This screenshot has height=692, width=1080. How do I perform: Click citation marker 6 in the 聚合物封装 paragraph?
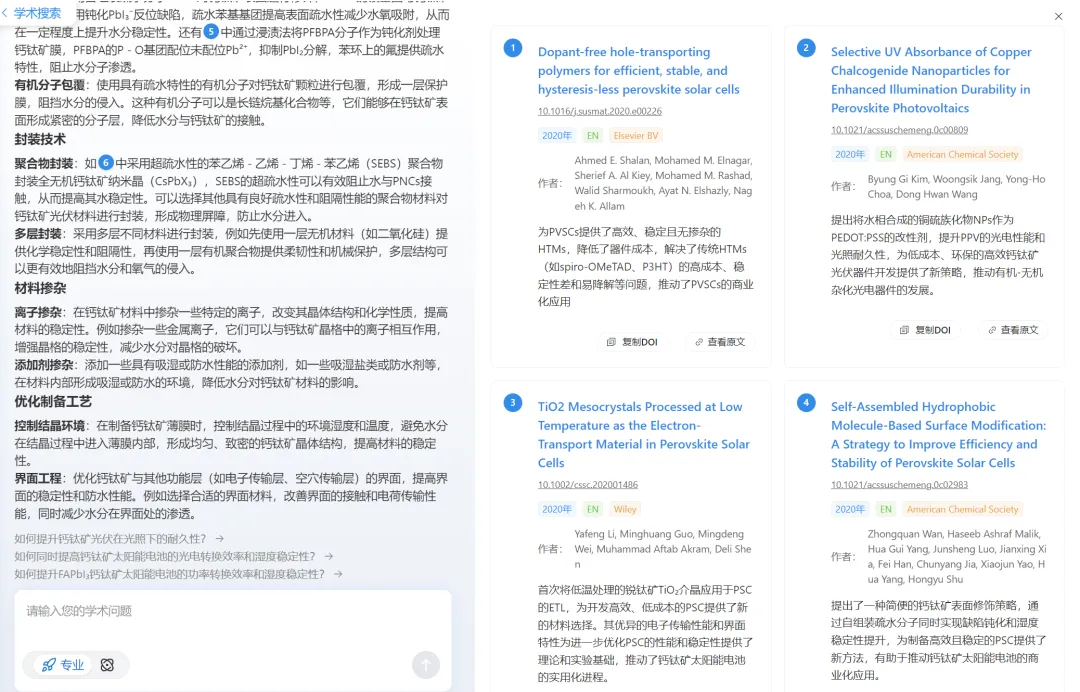click(x=106, y=162)
